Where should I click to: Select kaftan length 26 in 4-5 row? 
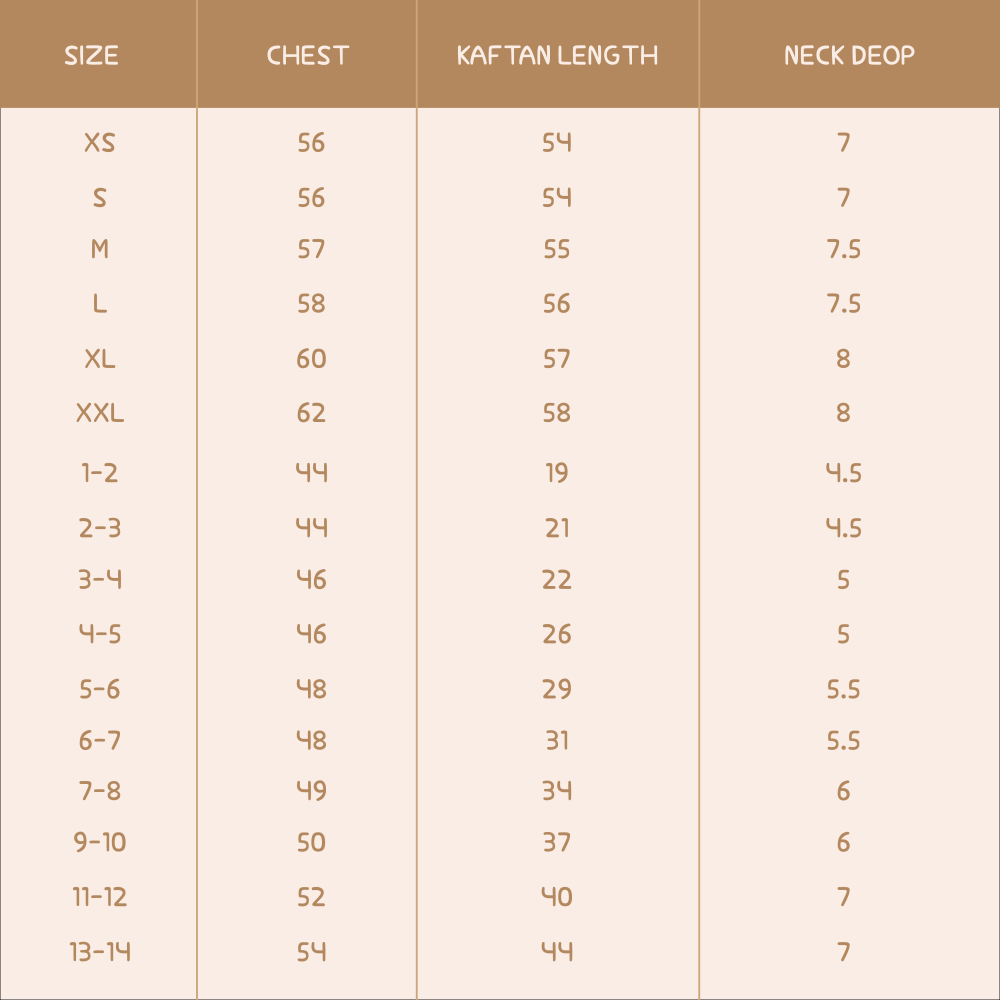pos(557,634)
